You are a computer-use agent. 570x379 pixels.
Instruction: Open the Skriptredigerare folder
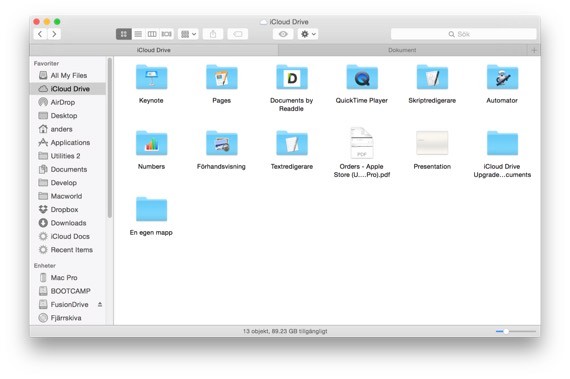pyautogui.click(x=432, y=77)
